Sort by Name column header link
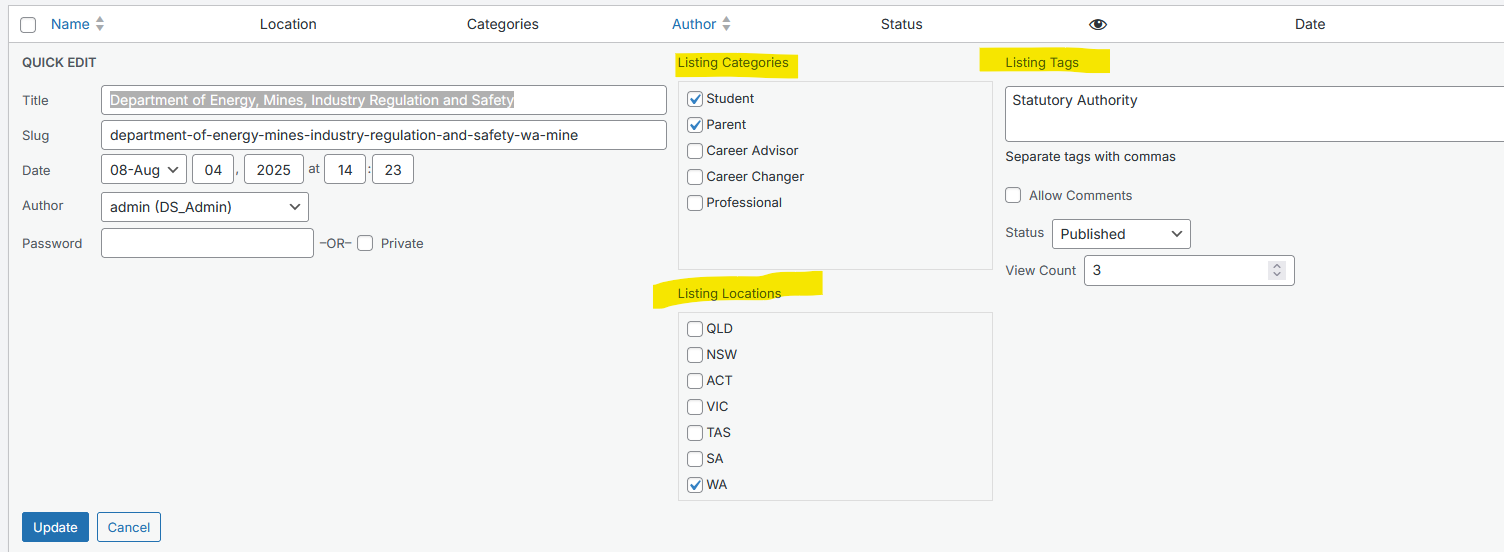The width and height of the screenshot is (1504, 552). click(x=70, y=24)
